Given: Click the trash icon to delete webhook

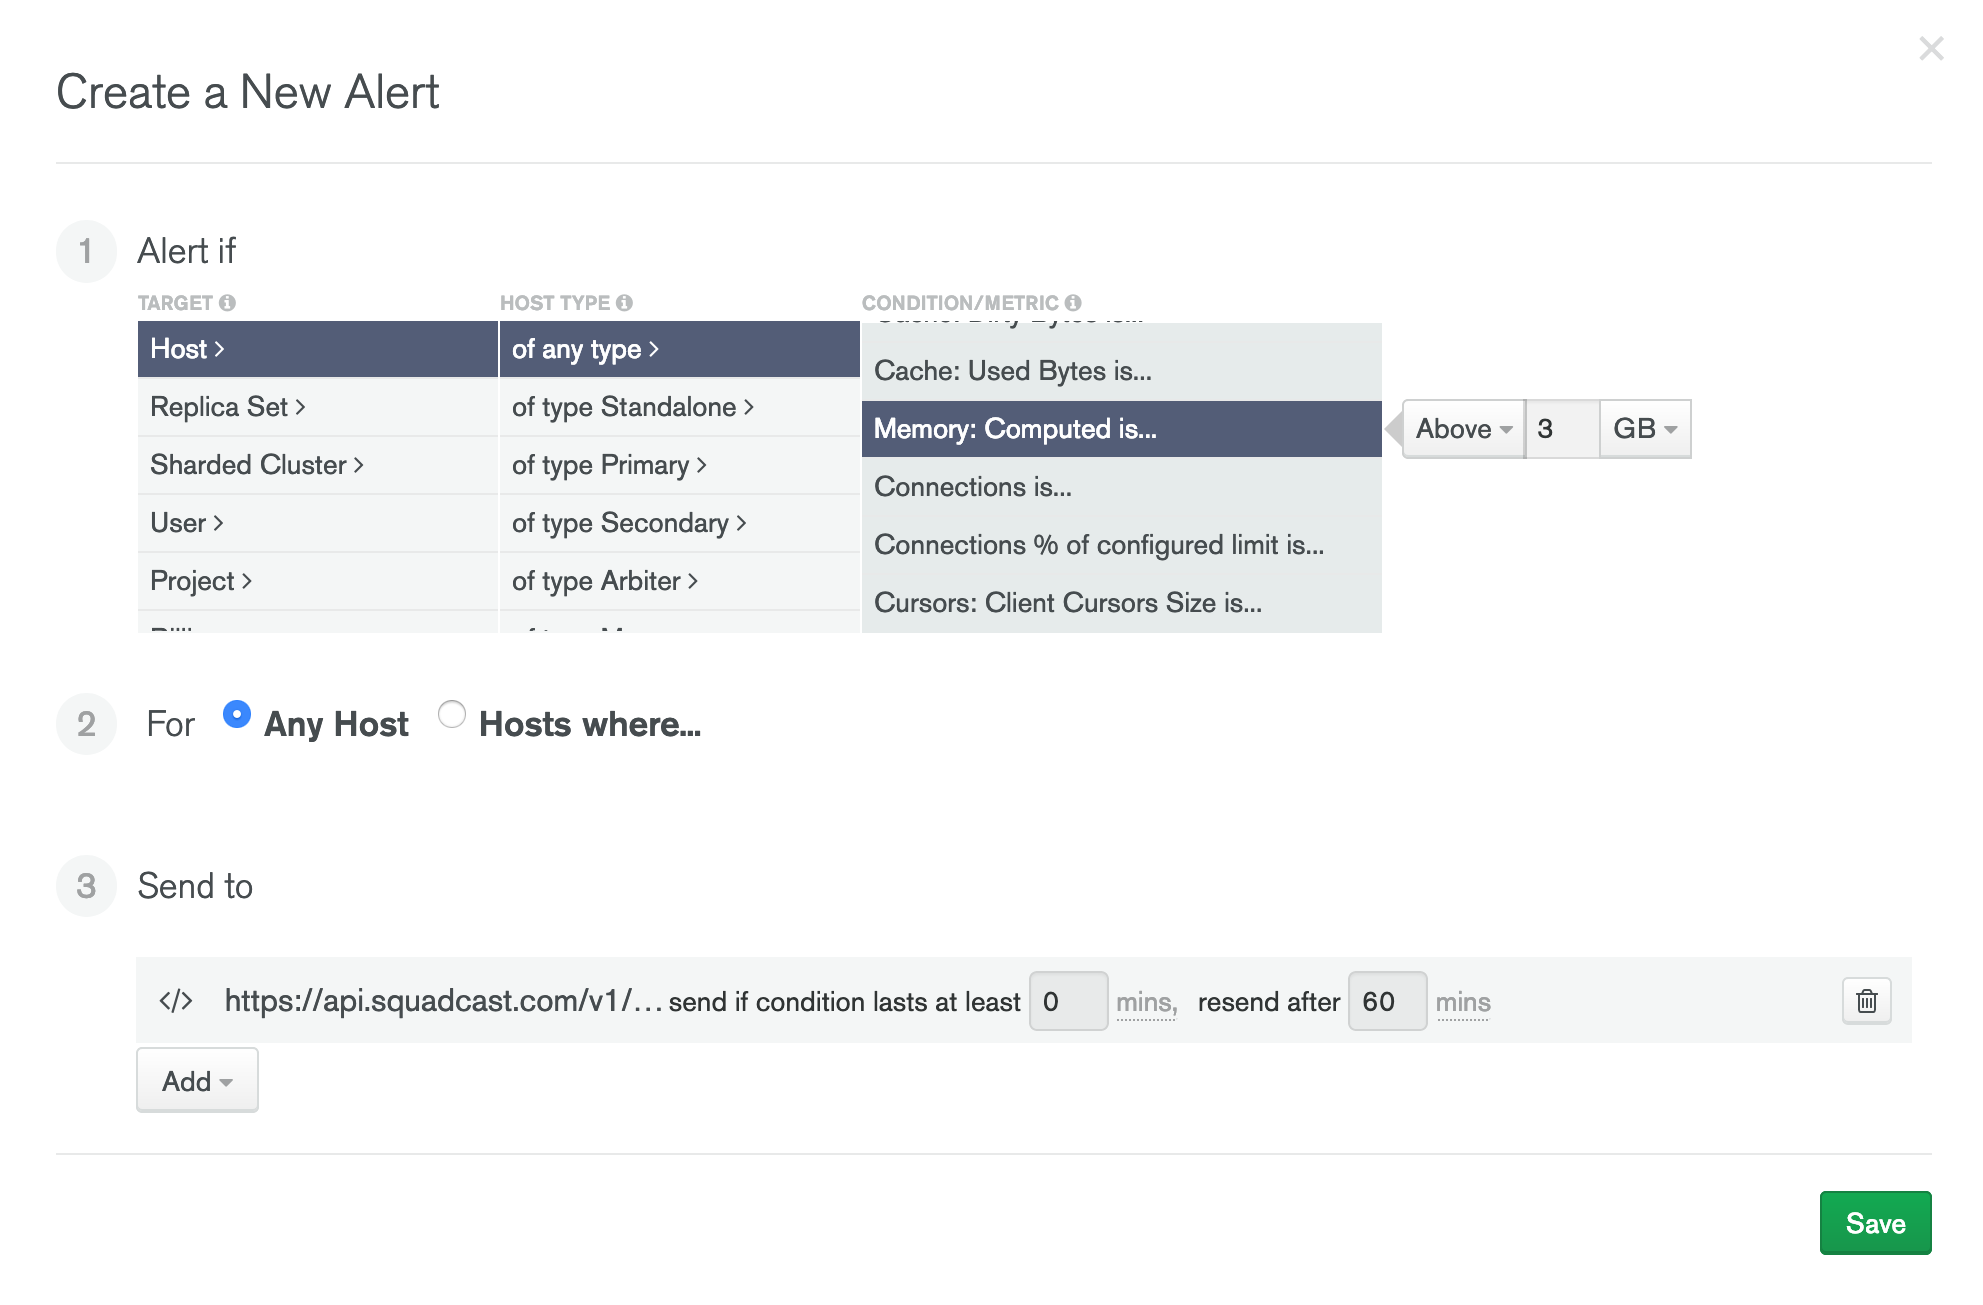Looking at the screenshot, I should pos(1866,1001).
